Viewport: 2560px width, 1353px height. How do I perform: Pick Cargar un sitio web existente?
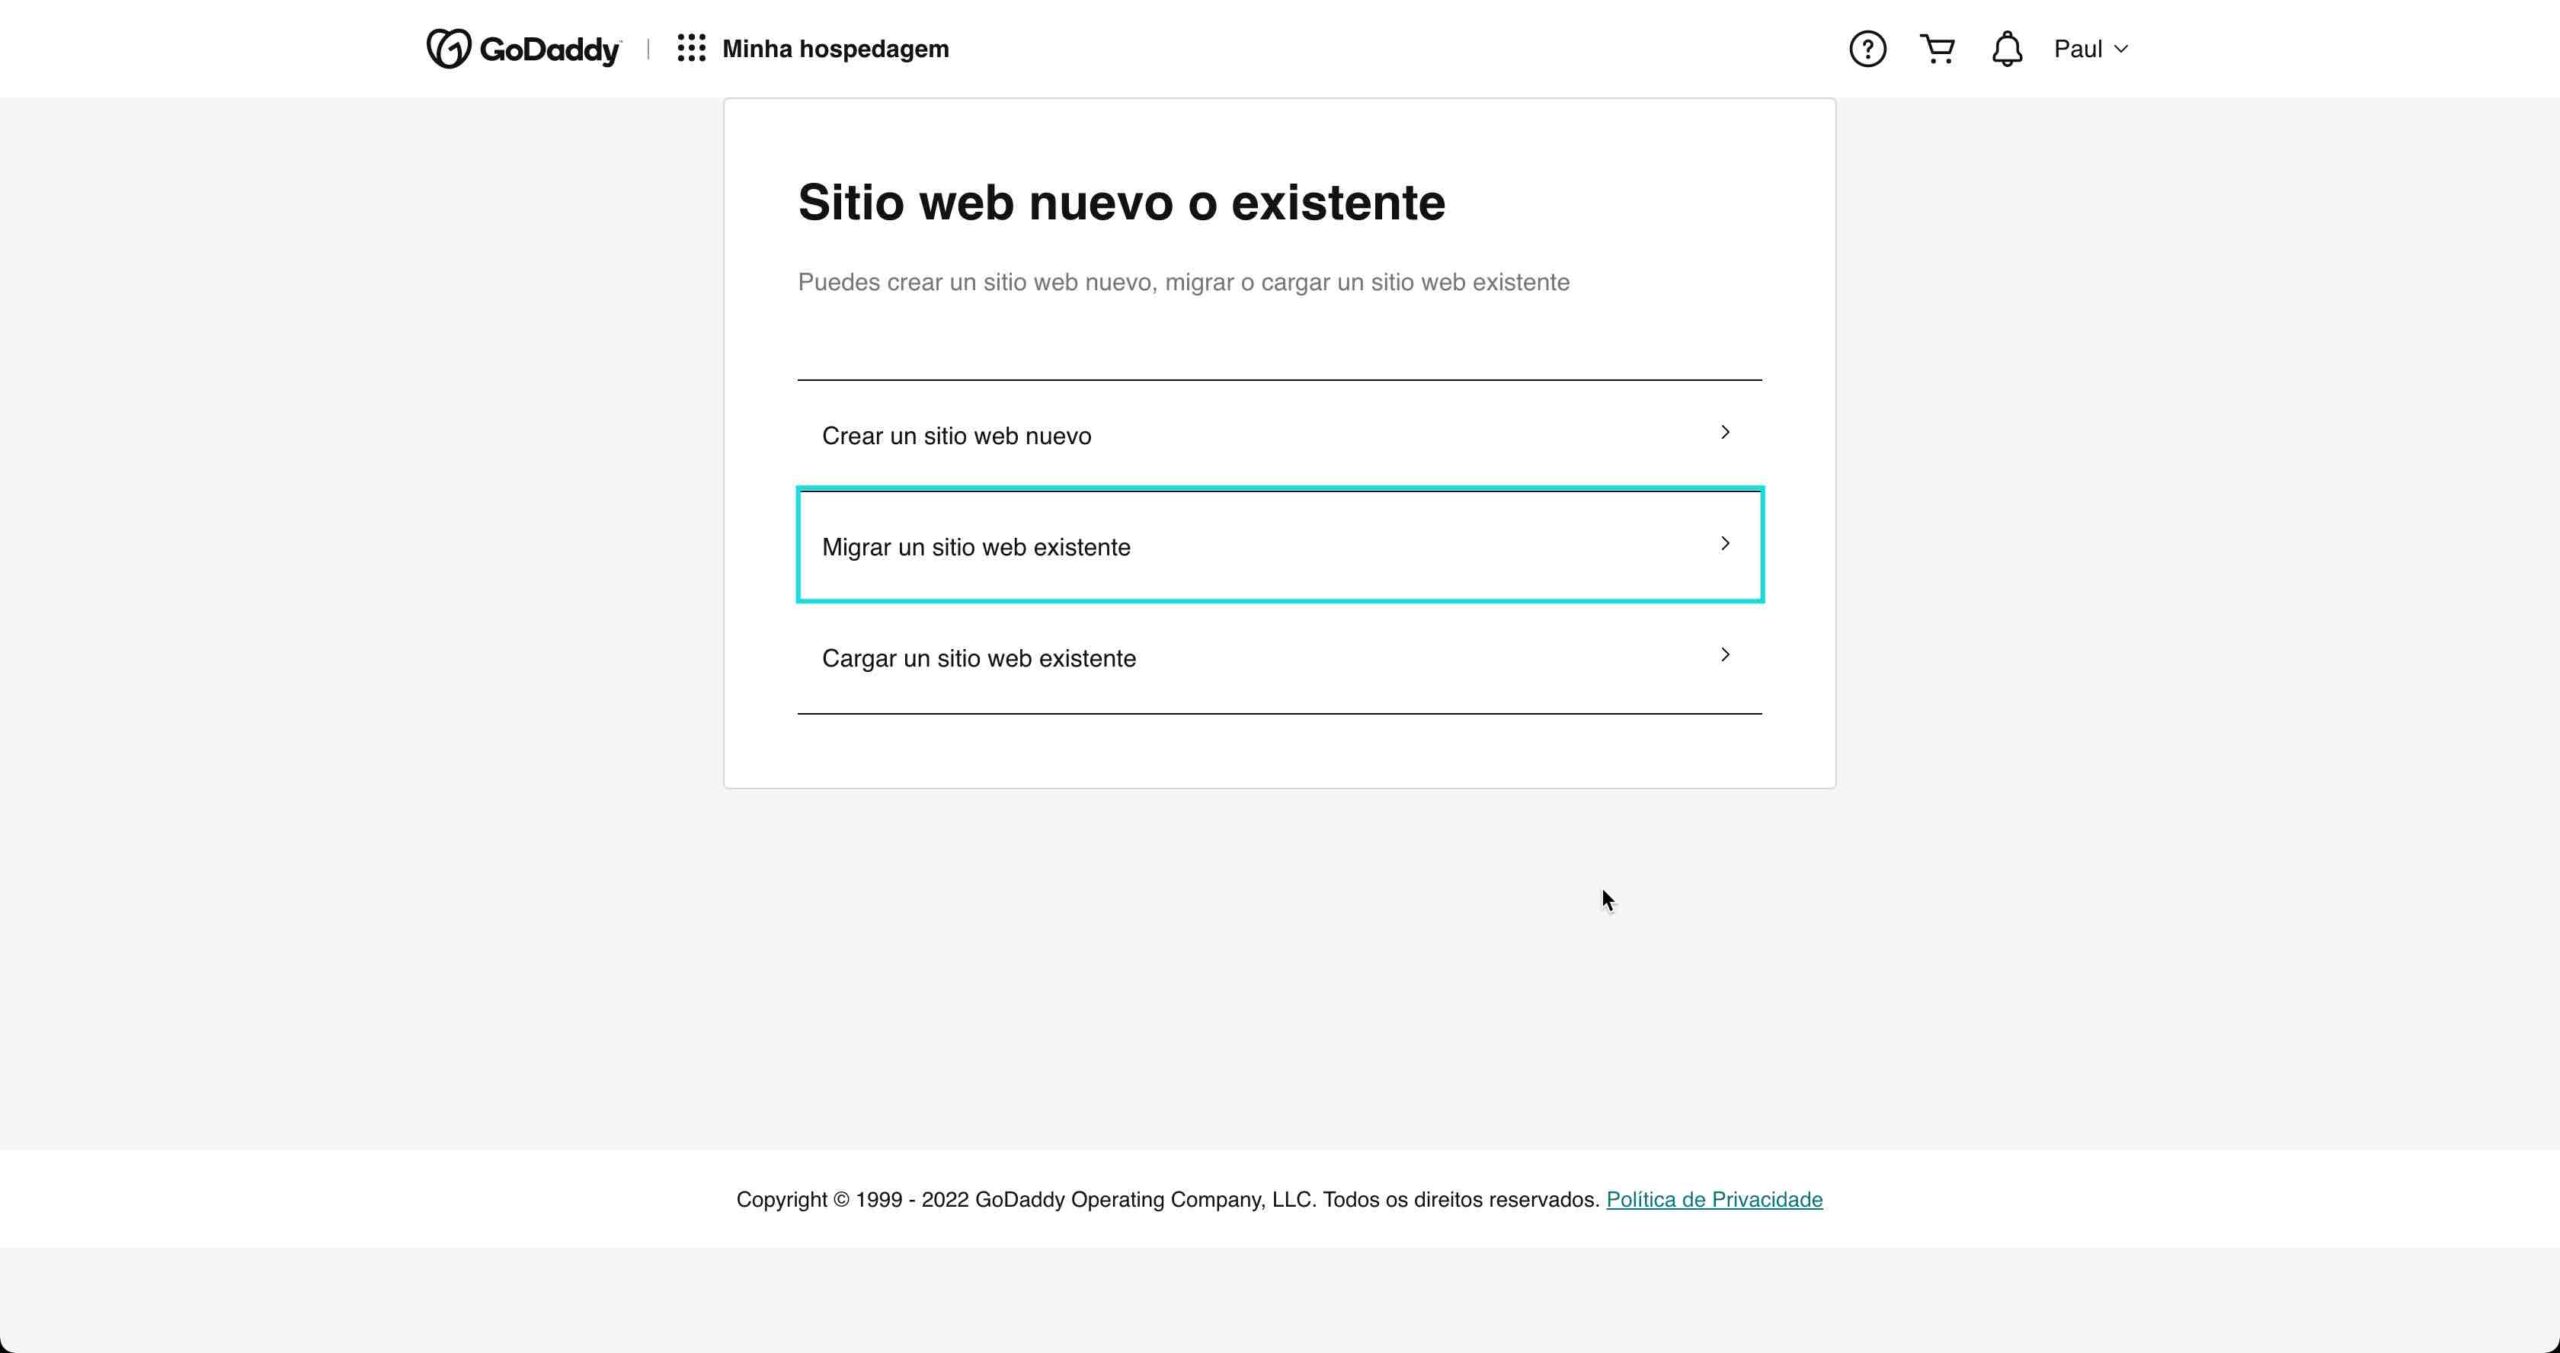(x=1279, y=657)
